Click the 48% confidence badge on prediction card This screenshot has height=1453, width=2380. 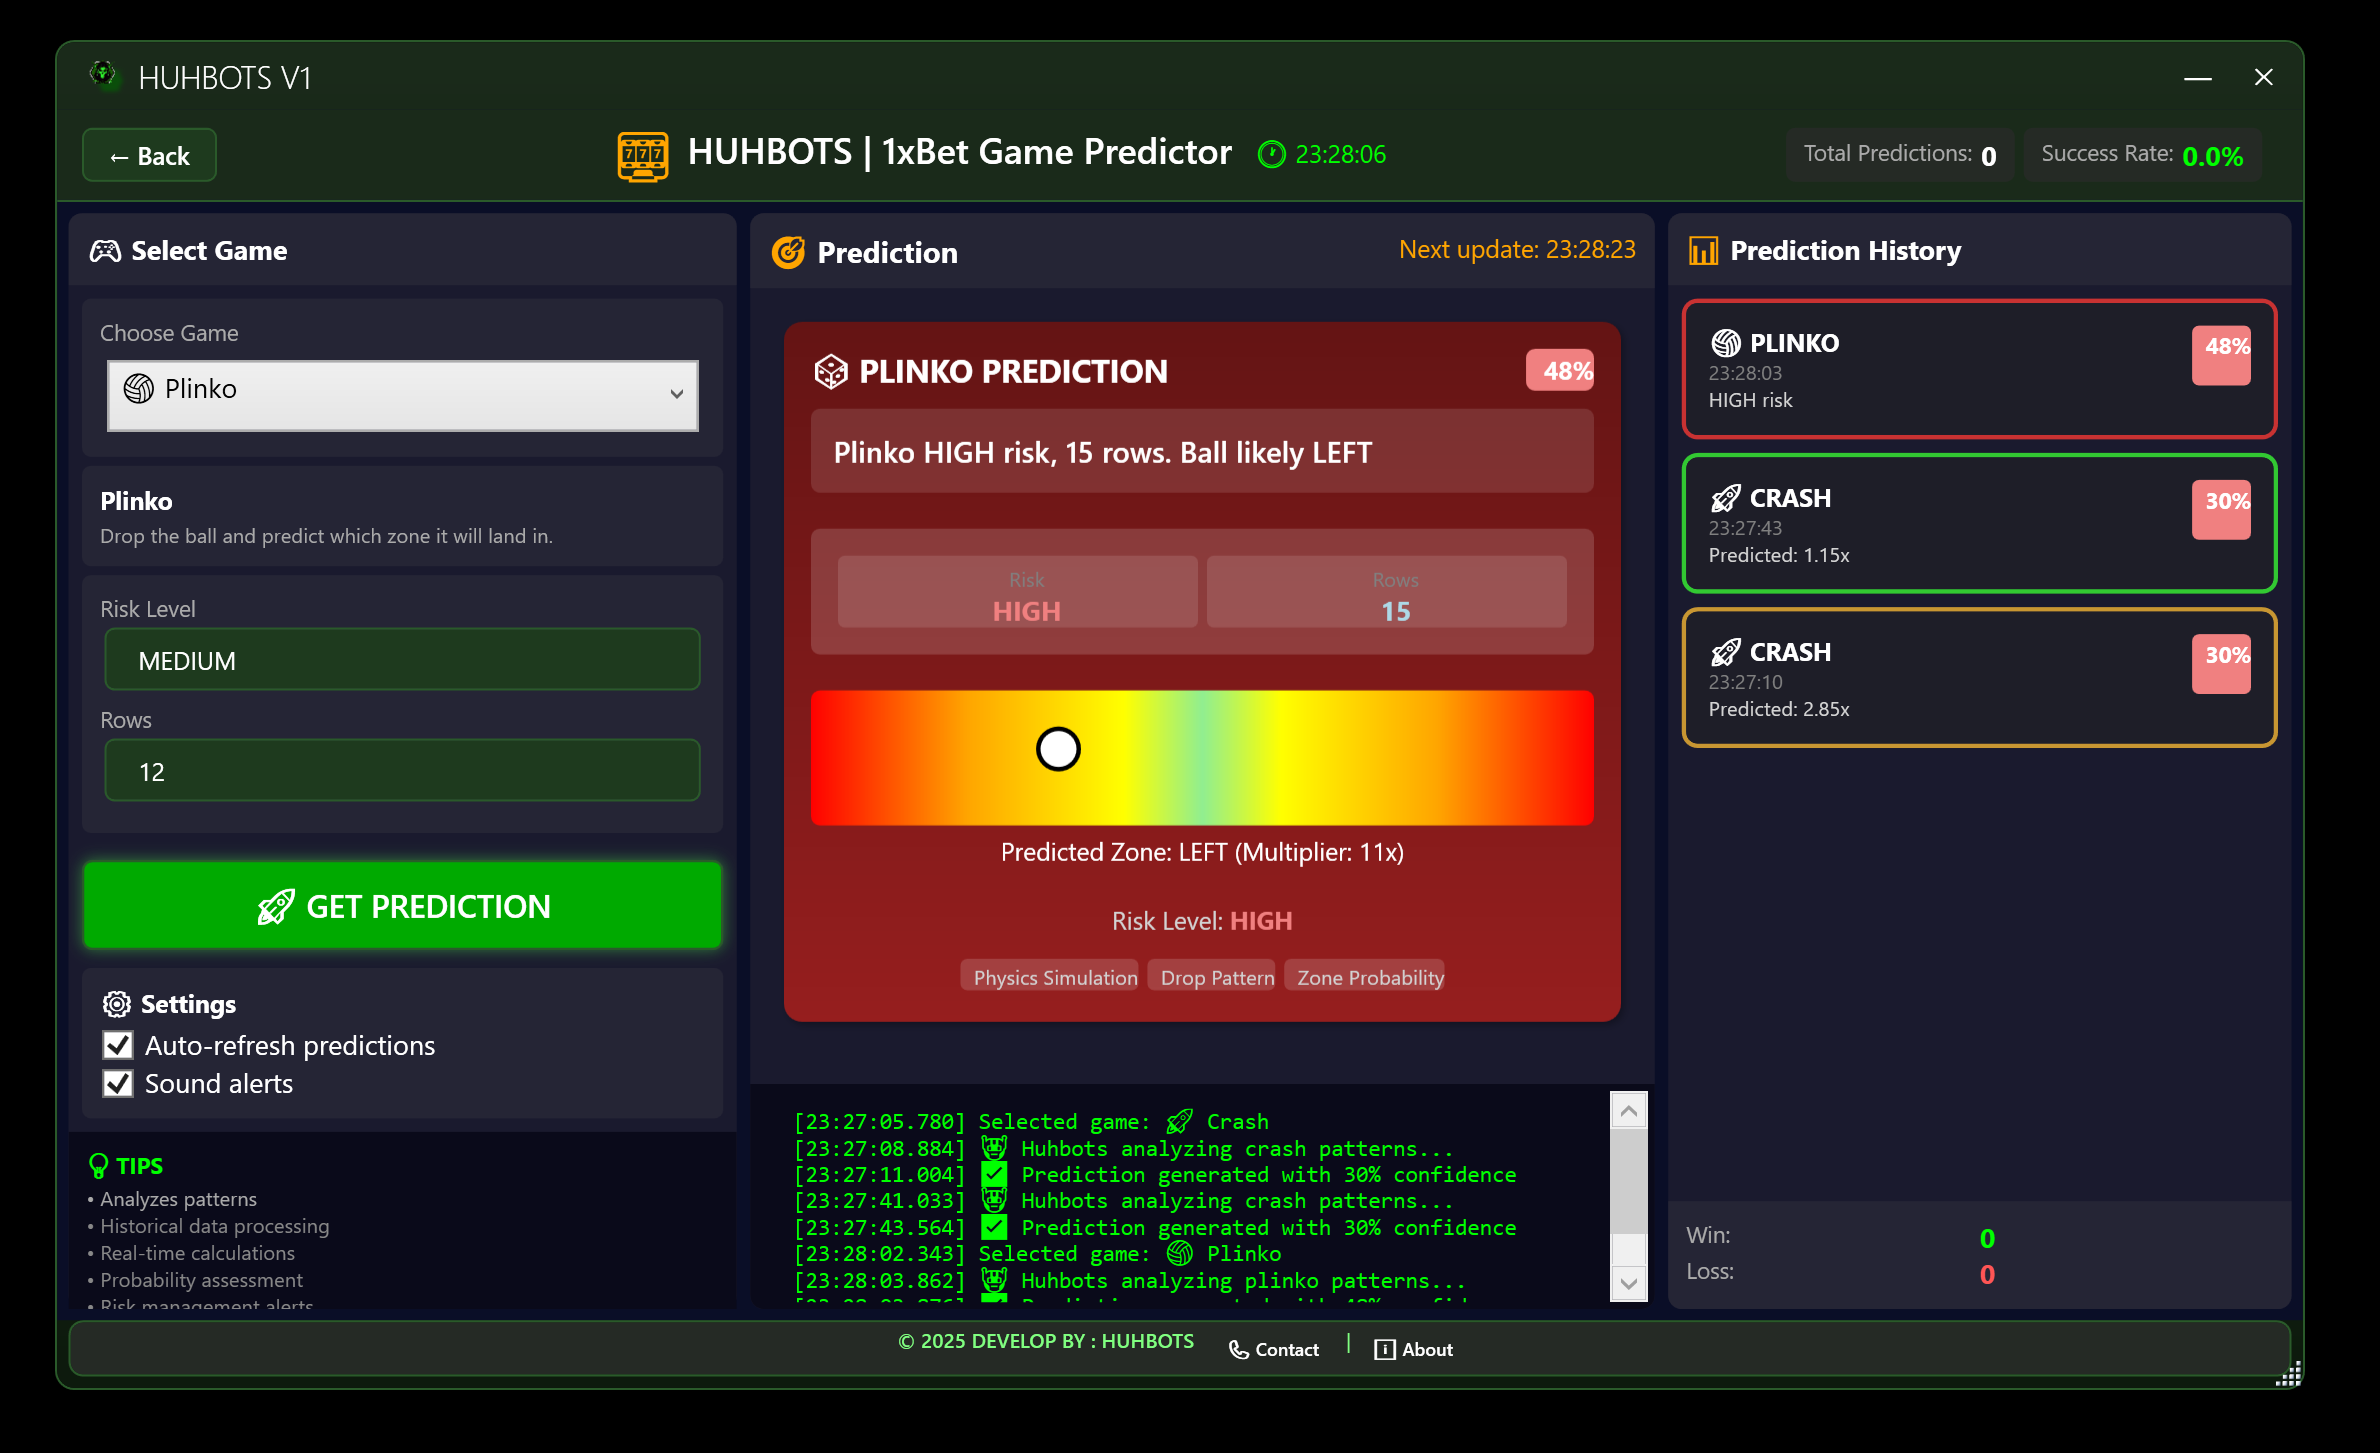(1560, 371)
